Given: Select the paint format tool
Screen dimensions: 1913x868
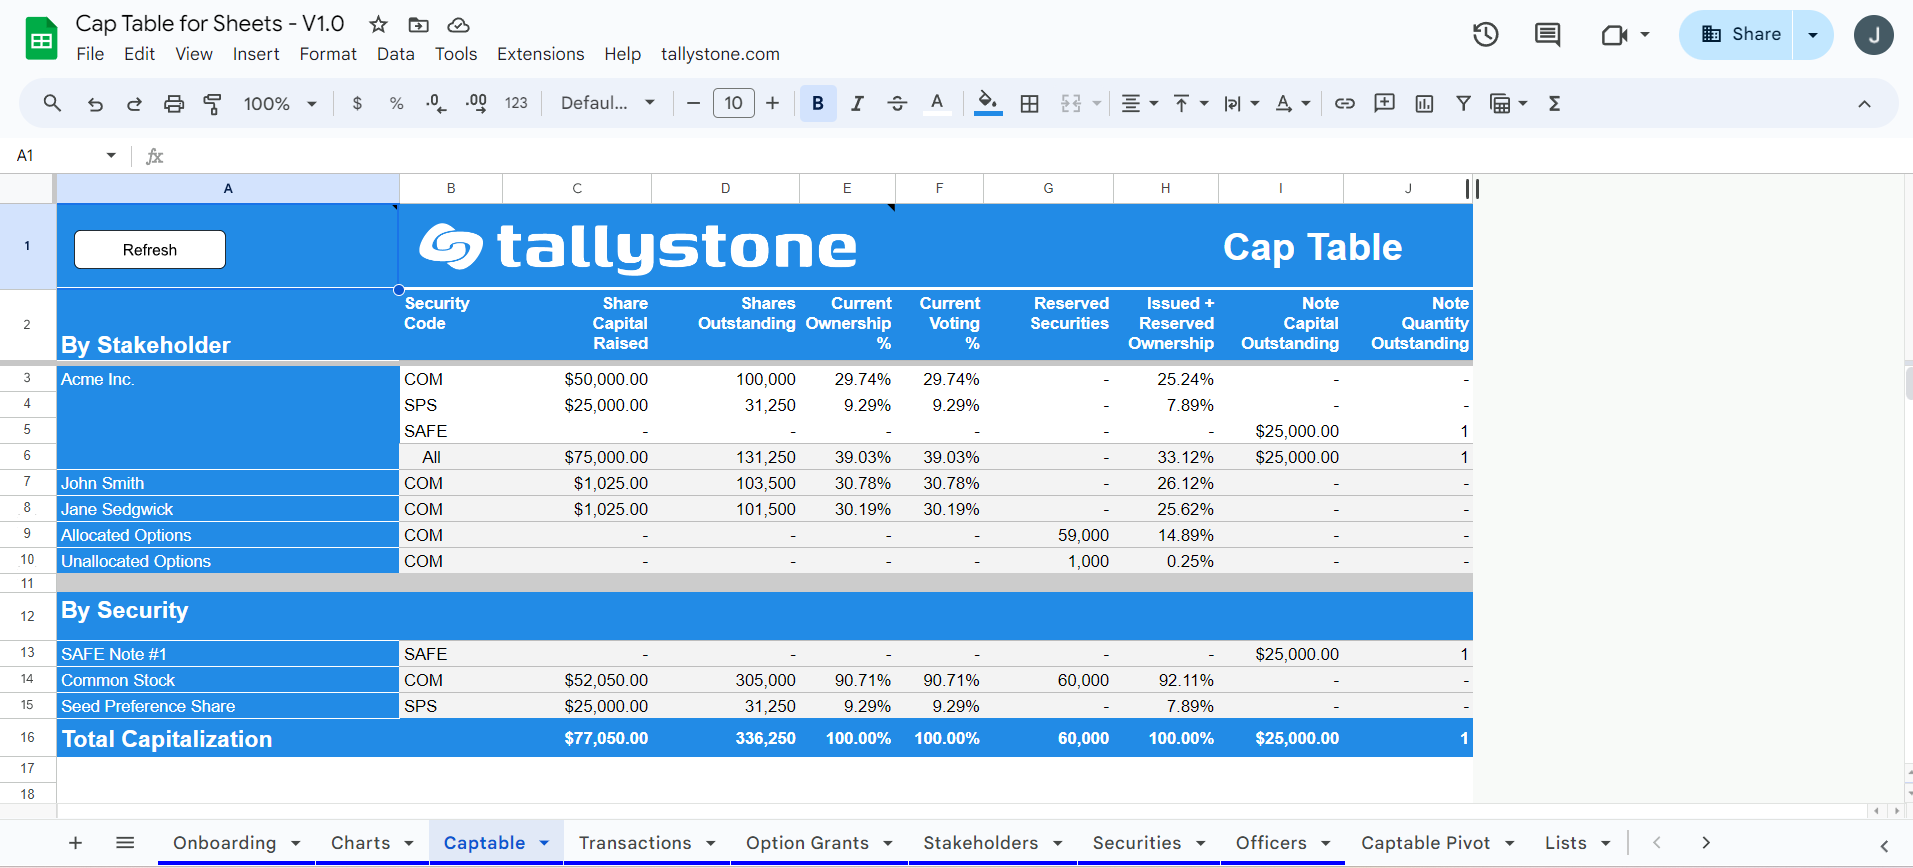Looking at the screenshot, I should (x=213, y=103).
